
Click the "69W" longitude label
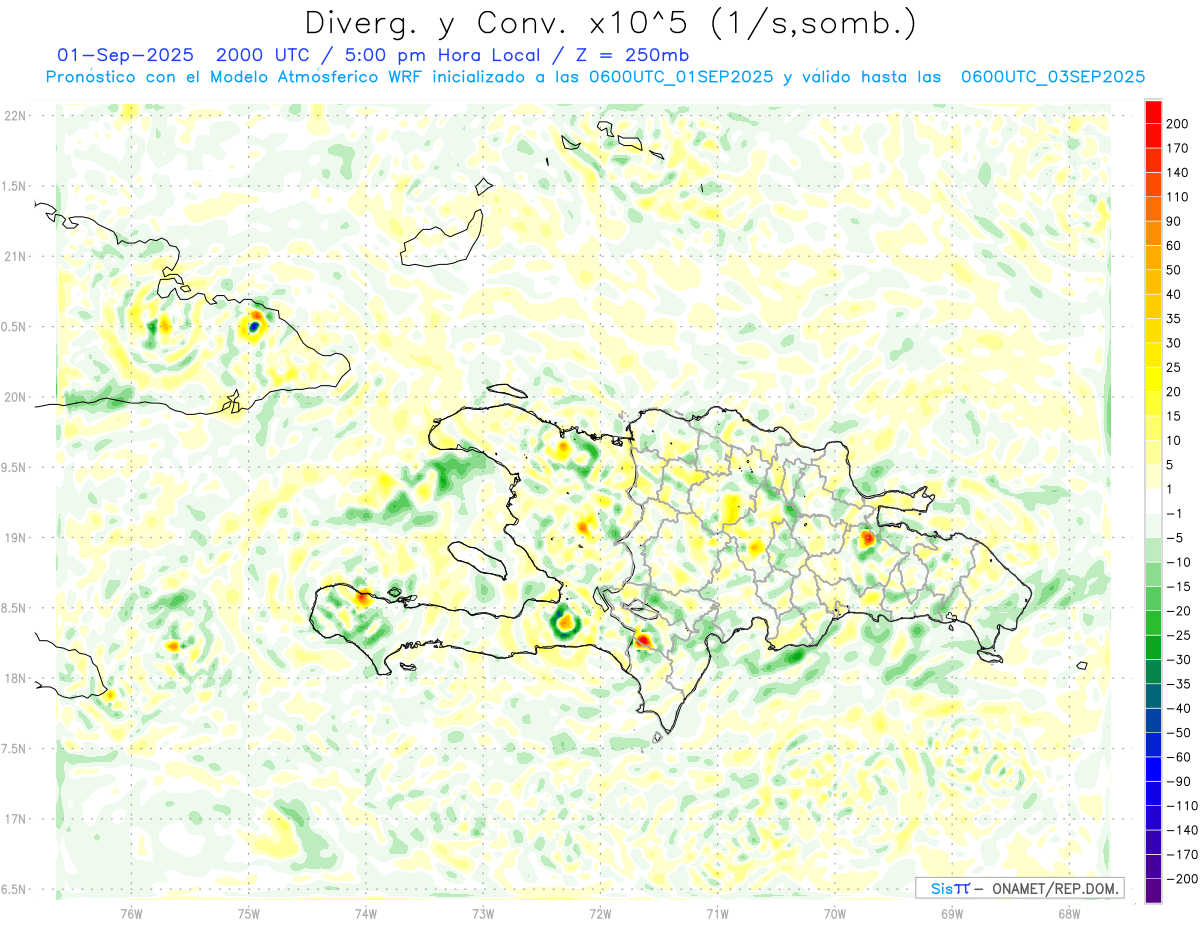952,913
